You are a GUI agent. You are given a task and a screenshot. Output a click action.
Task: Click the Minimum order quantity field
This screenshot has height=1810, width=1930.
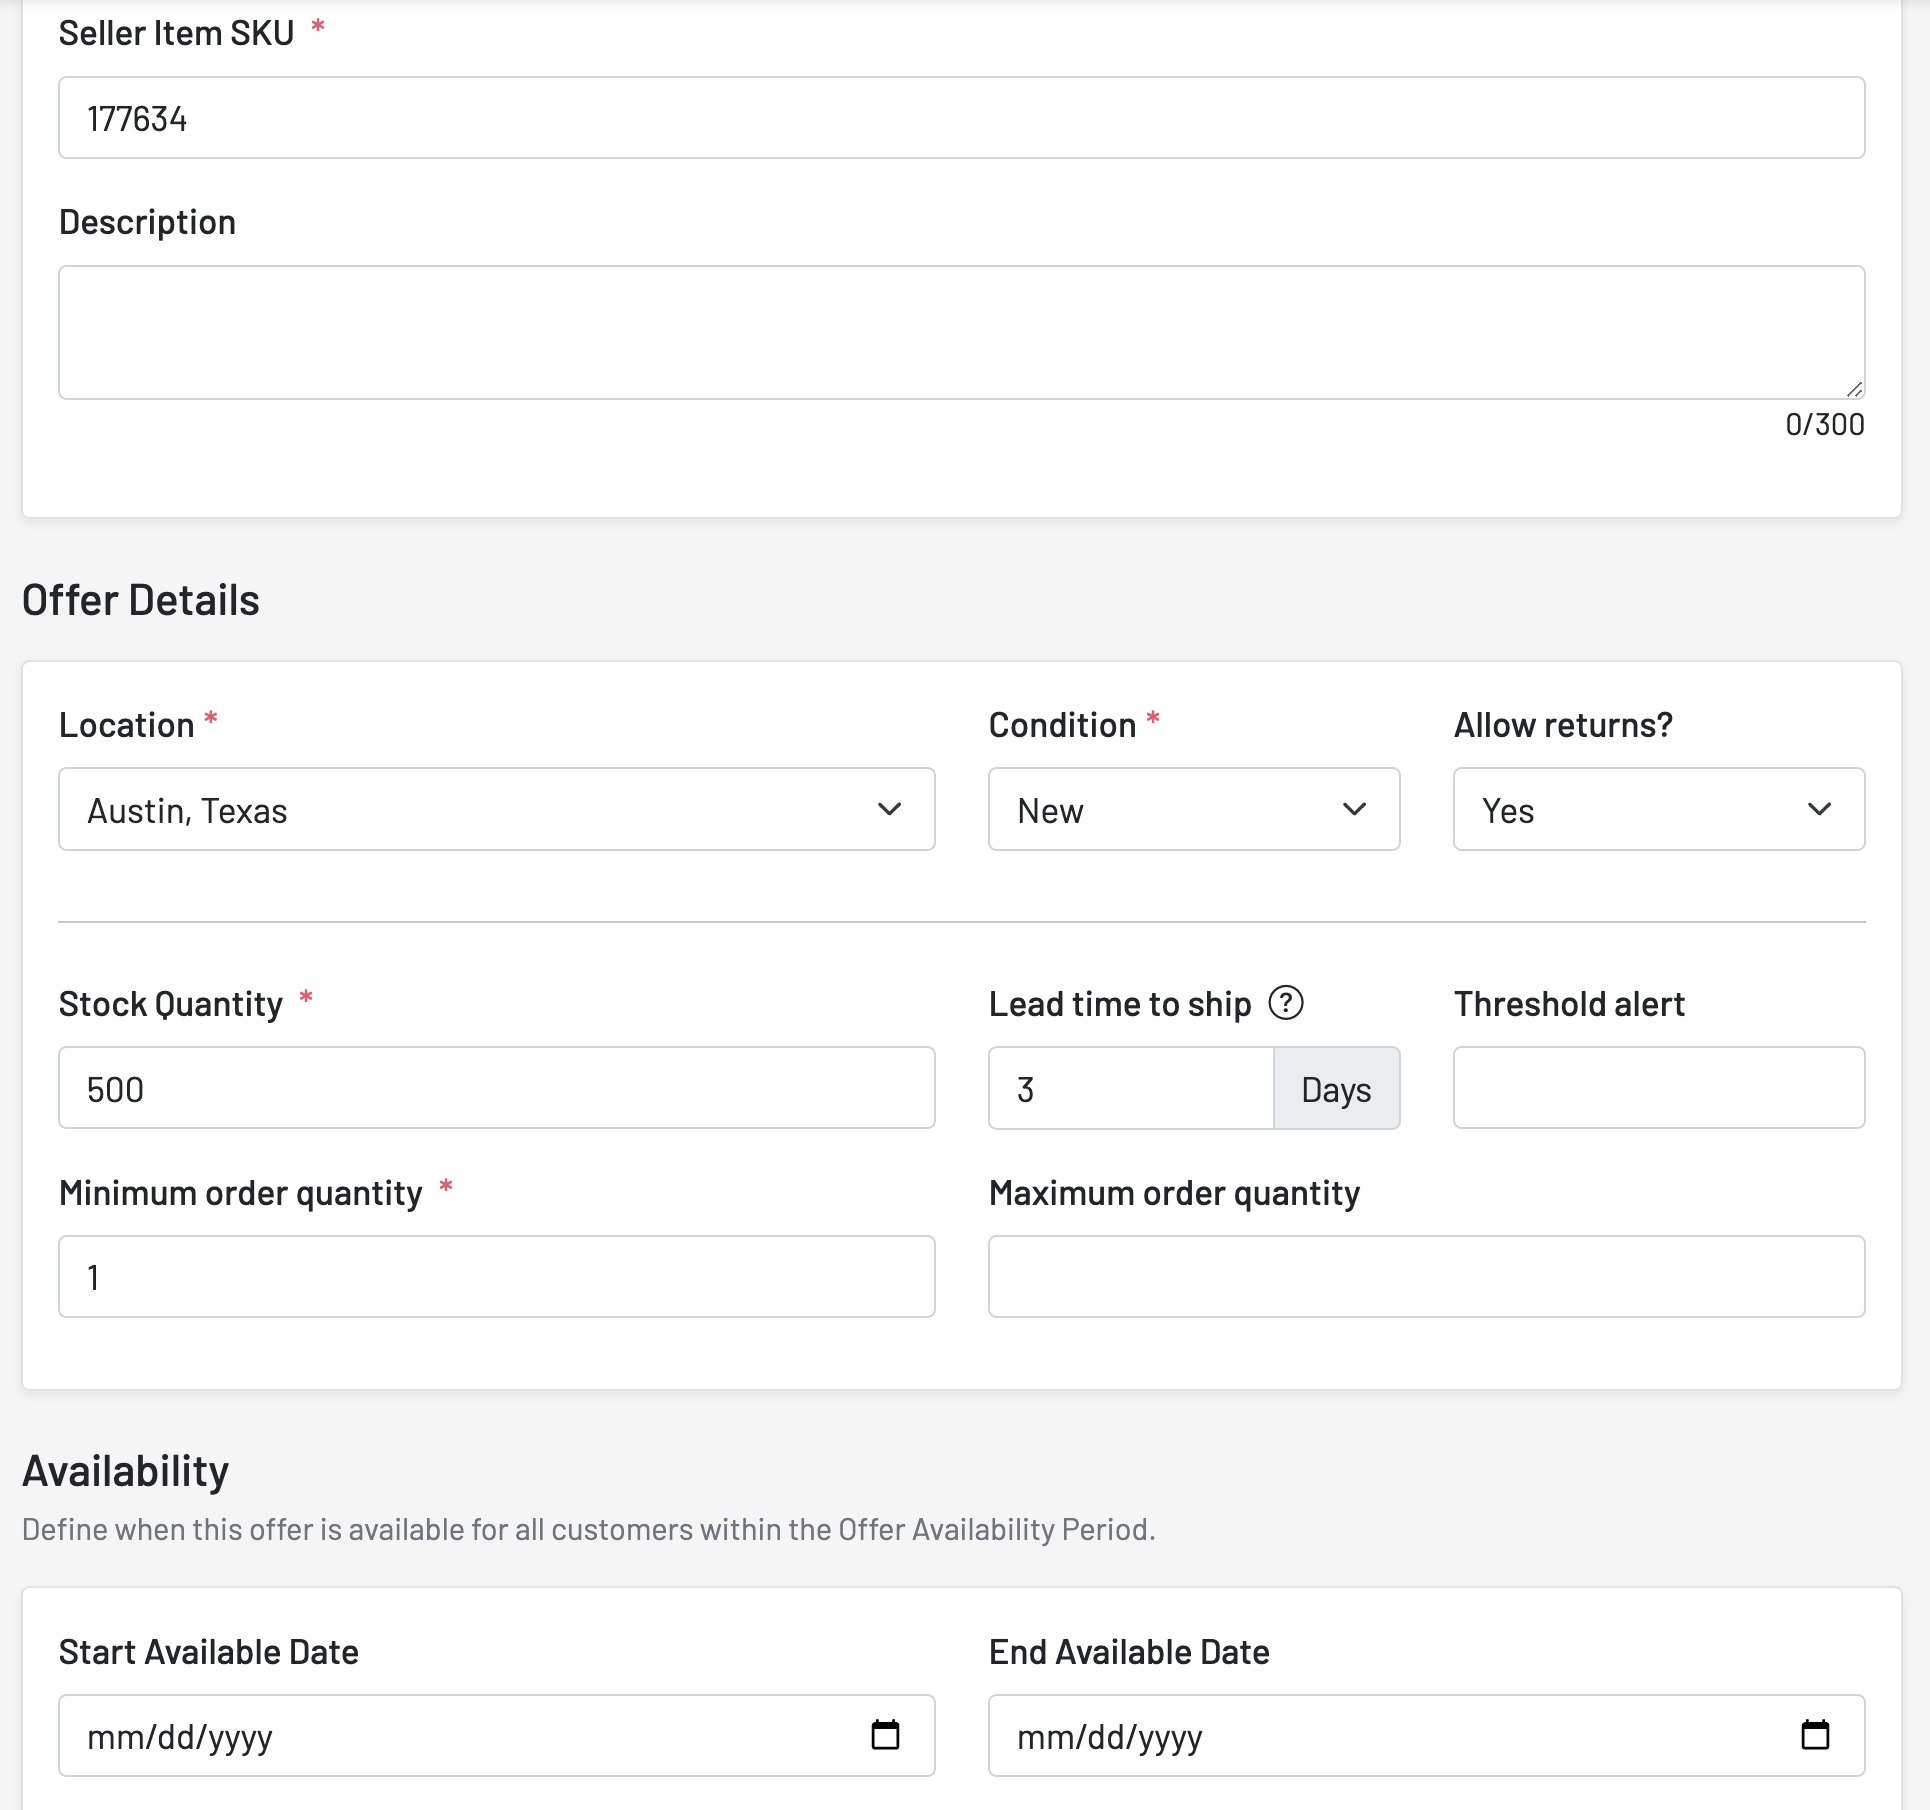point(496,1277)
